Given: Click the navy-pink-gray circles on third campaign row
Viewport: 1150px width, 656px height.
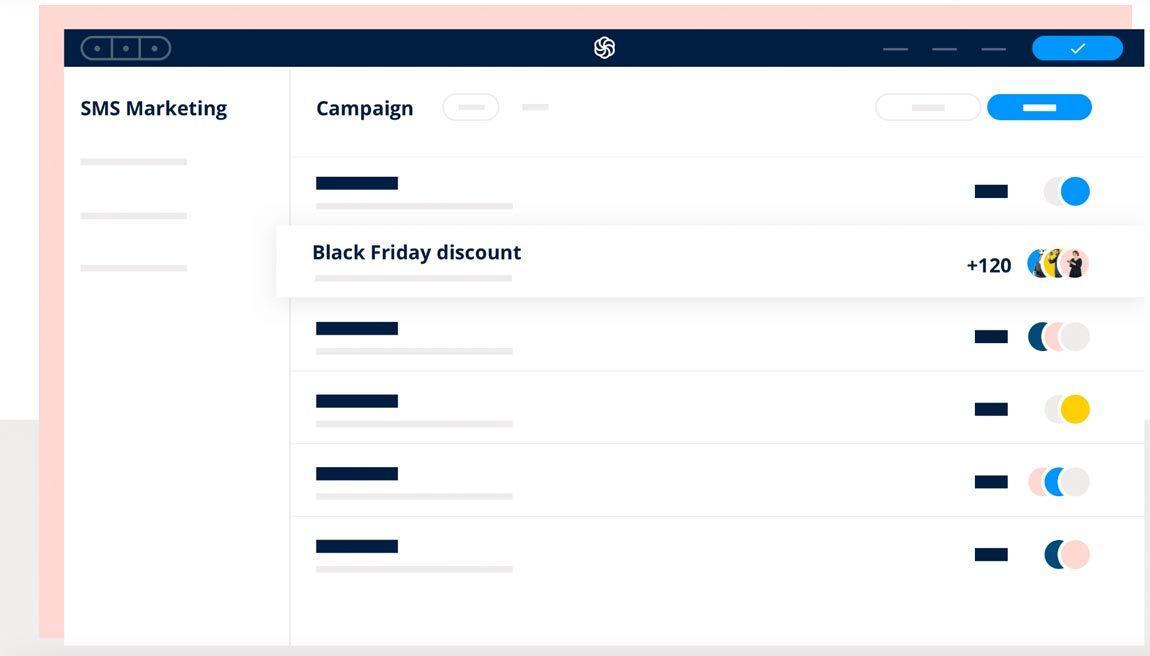Looking at the screenshot, I should pyautogui.click(x=1058, y=337).
